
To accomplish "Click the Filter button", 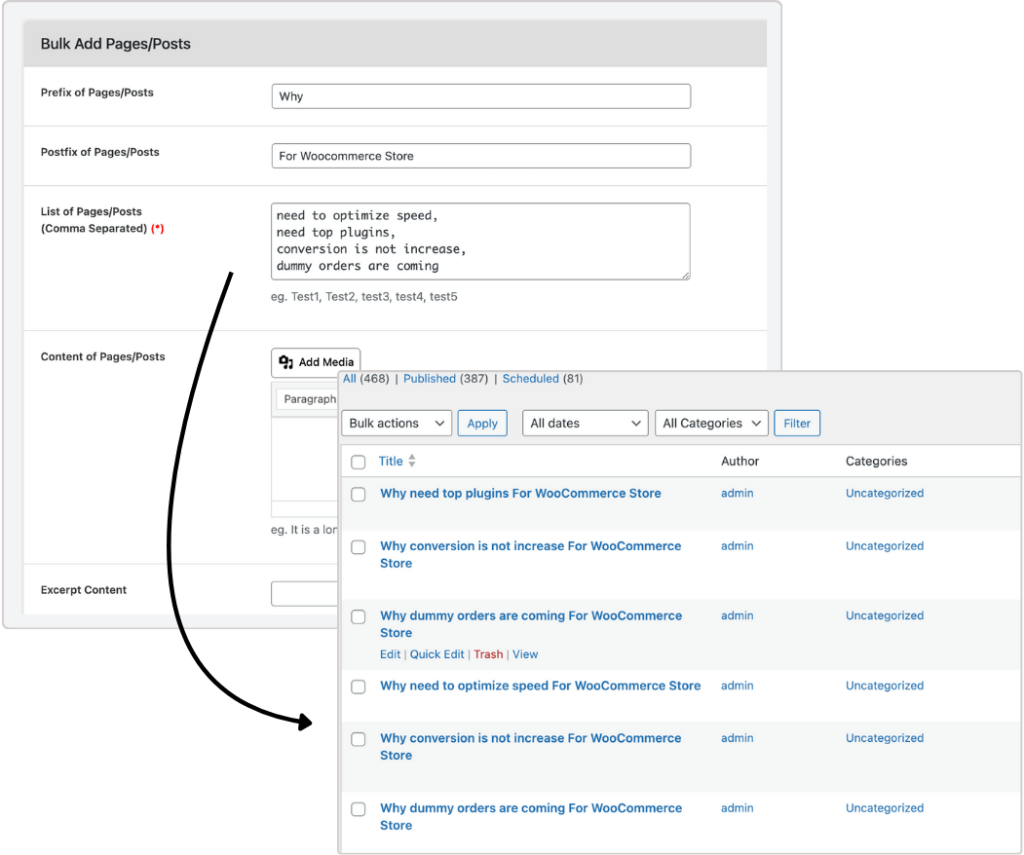I will (797, 423).
